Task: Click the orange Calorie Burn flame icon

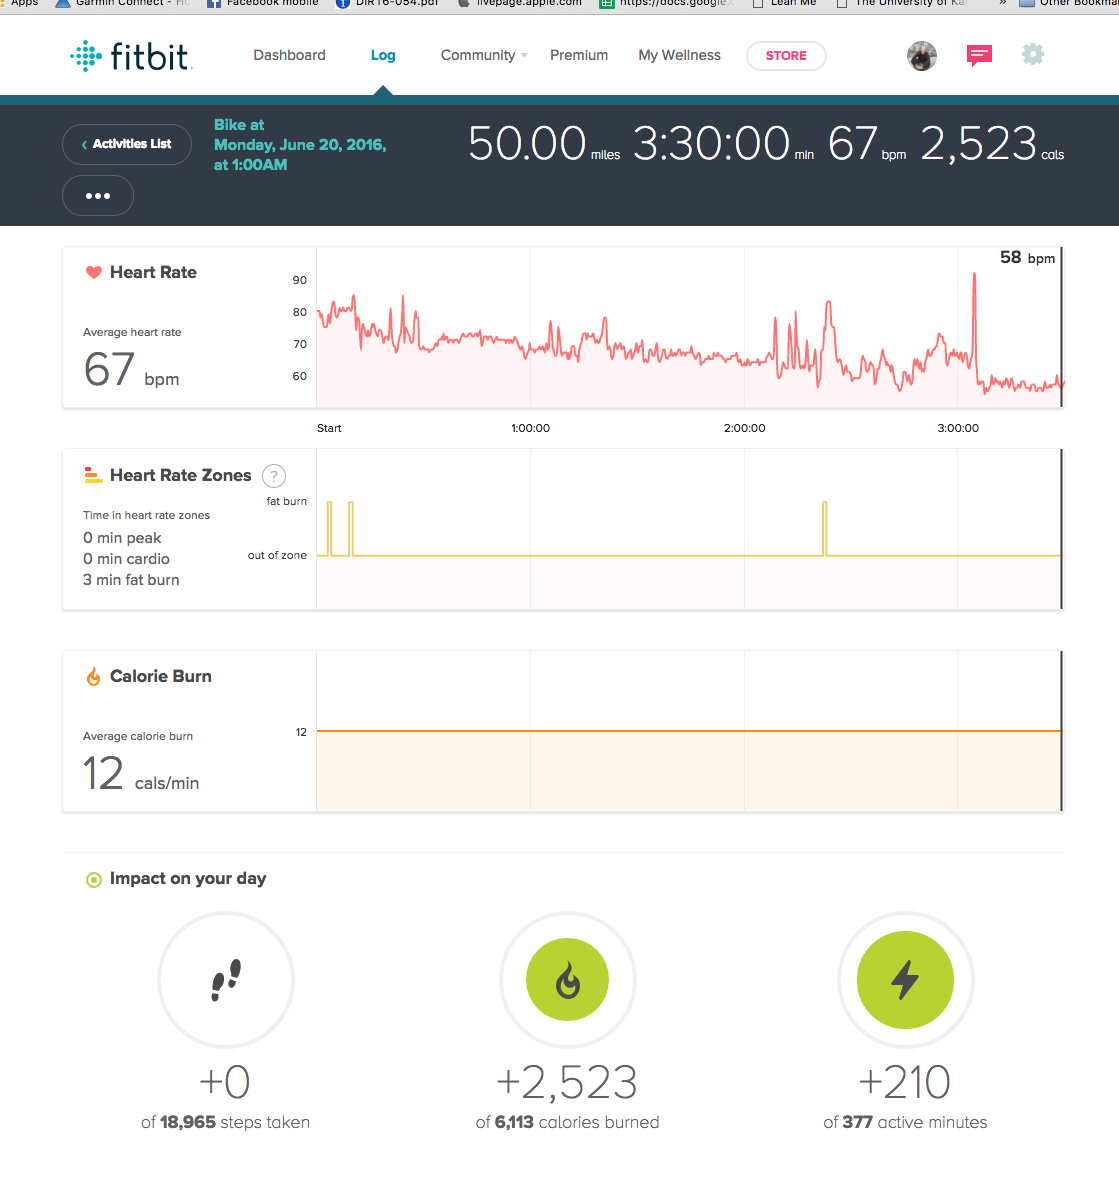Action: [x=94, y=677]
